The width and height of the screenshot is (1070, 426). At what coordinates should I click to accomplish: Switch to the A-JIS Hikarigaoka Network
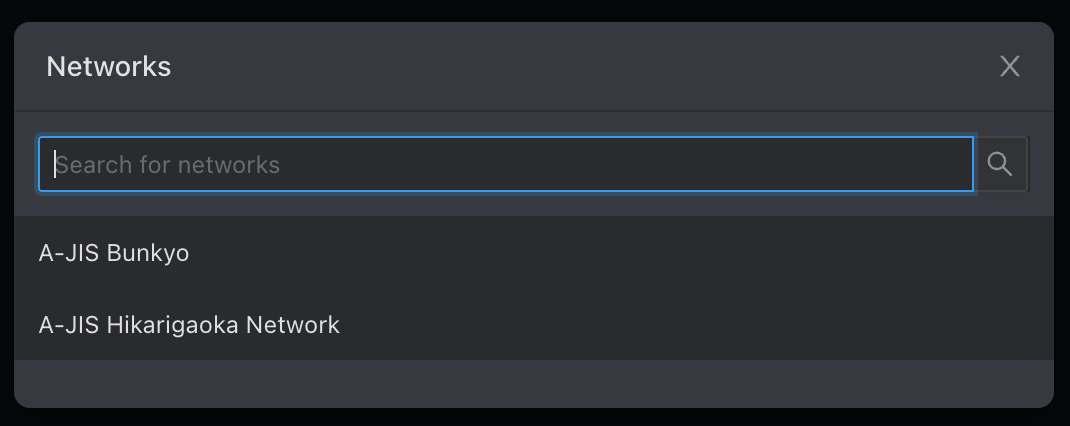click(189, 325)
